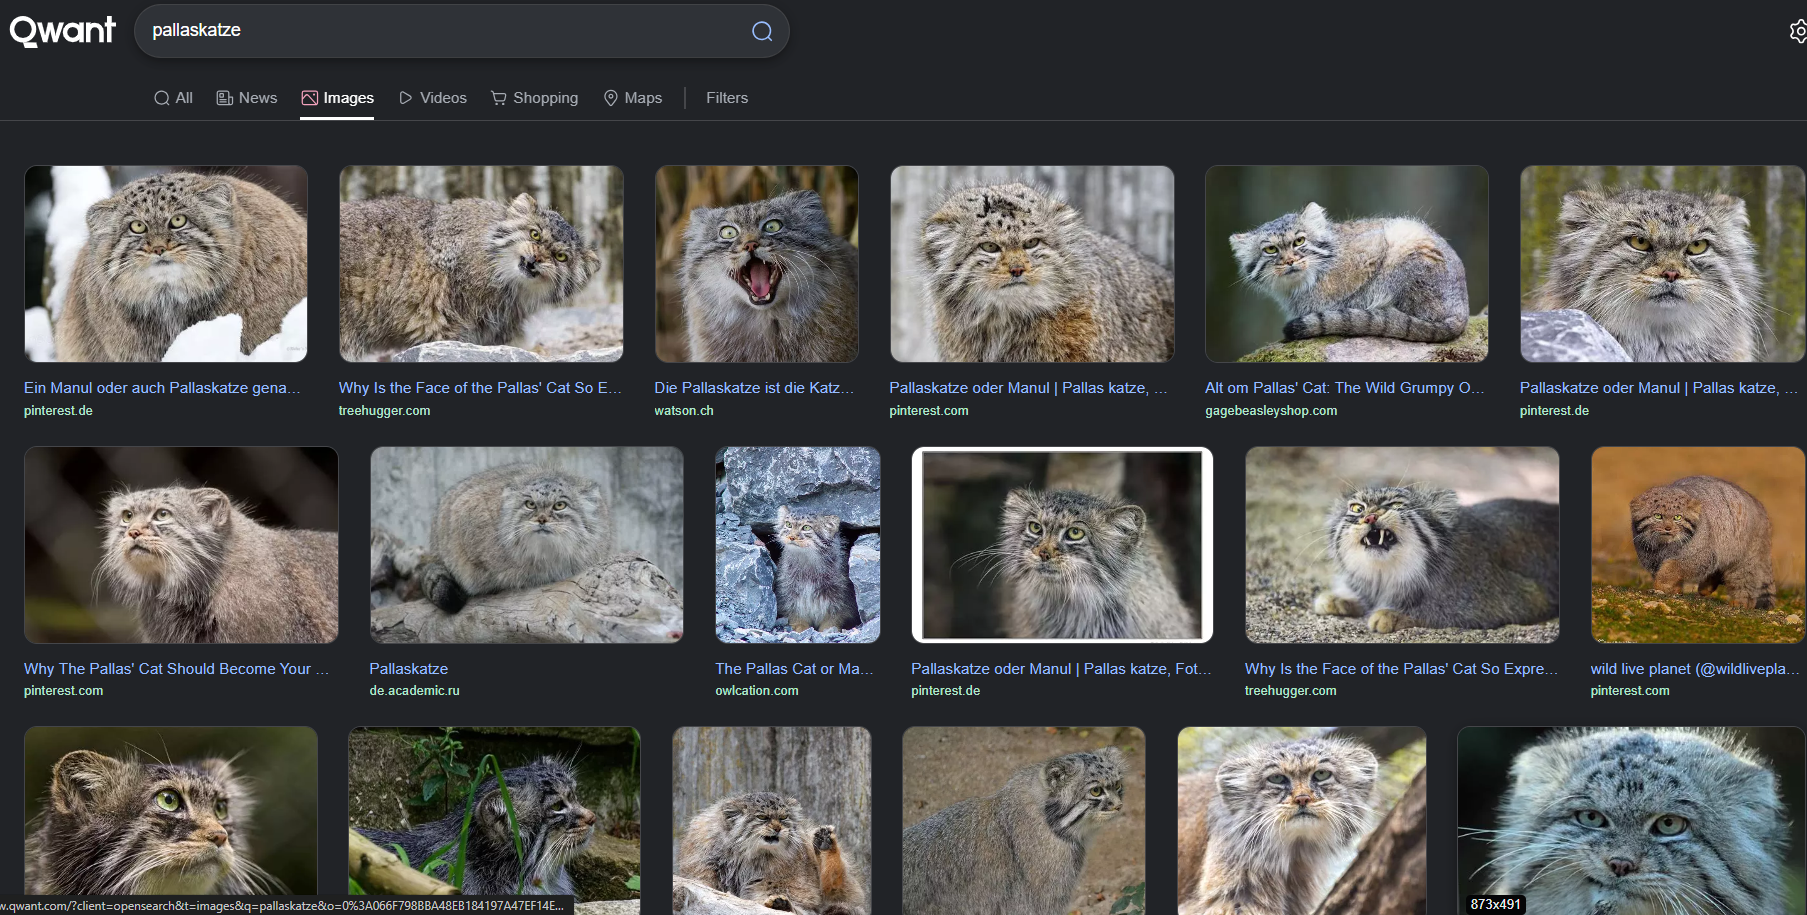Click the Images tab
The image size is (1807, 915).
point(337,98)
